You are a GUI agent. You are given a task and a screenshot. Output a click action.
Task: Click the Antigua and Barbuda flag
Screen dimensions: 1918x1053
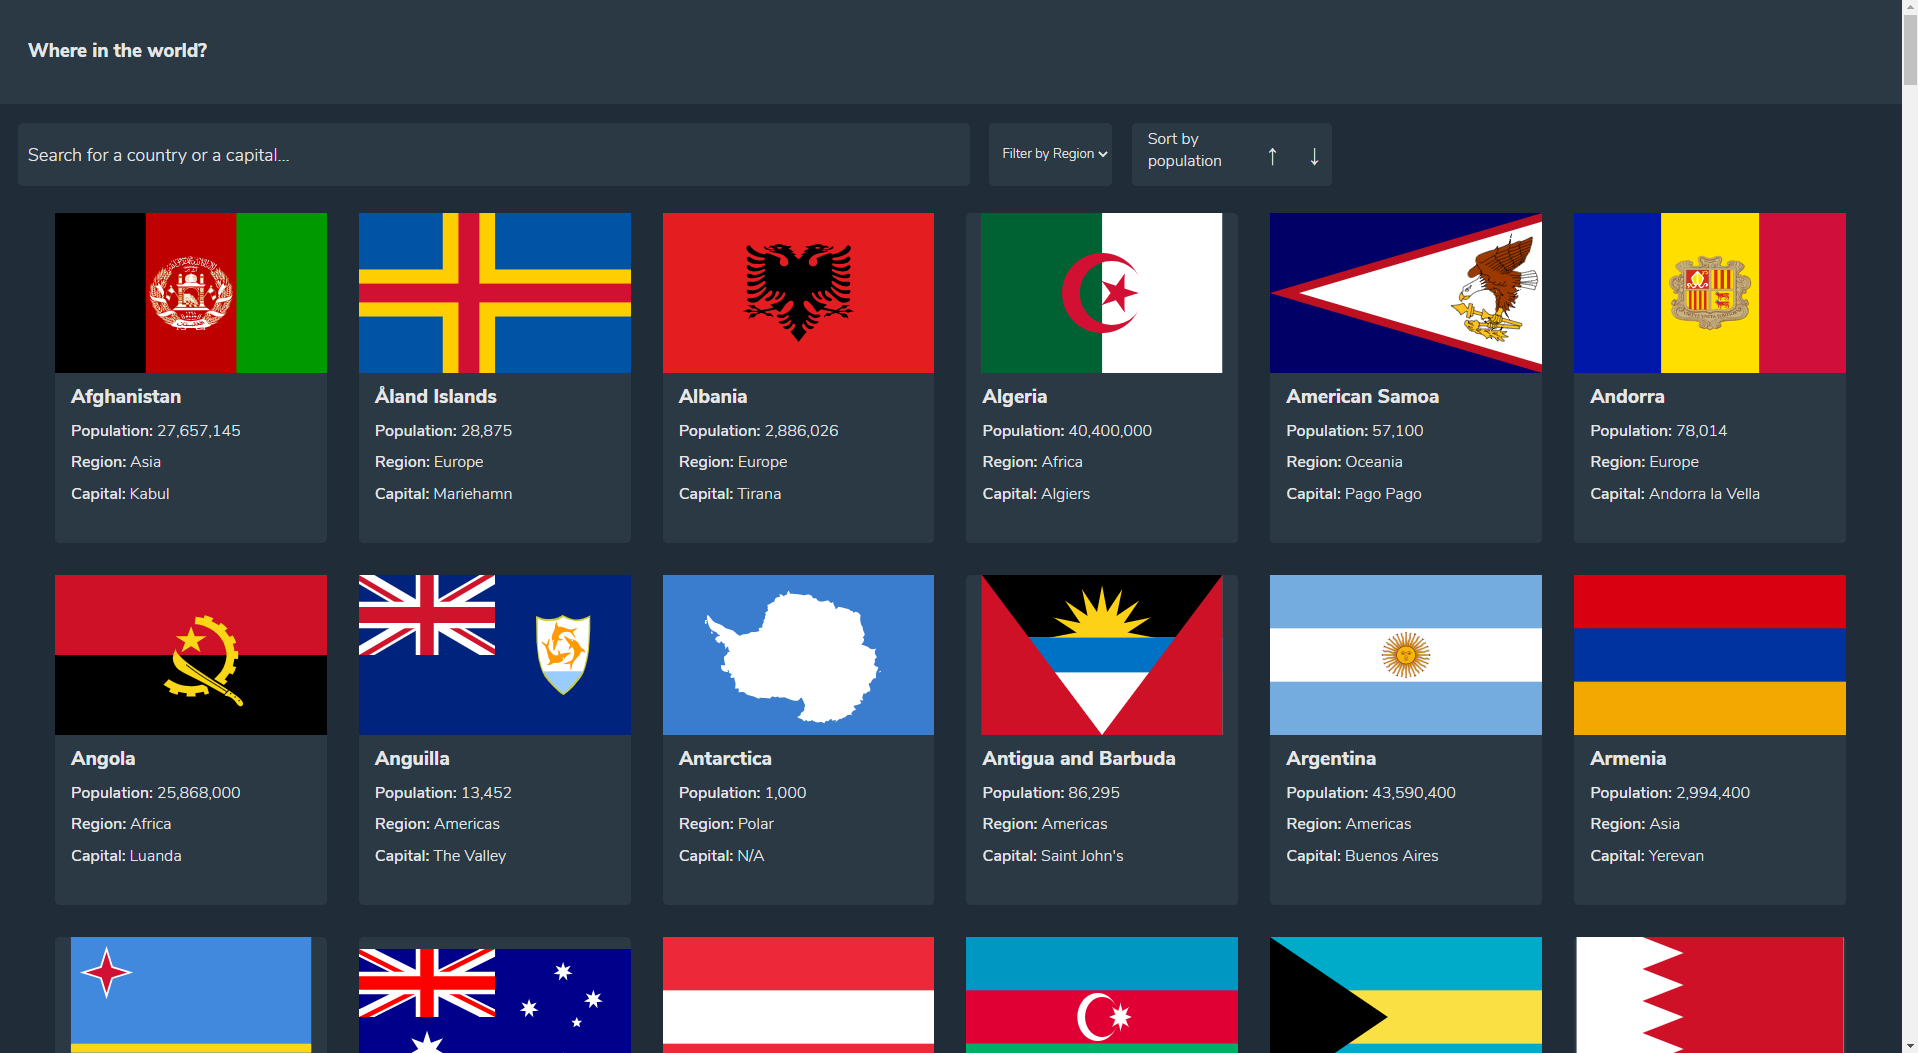click(x=1101, y=654)
